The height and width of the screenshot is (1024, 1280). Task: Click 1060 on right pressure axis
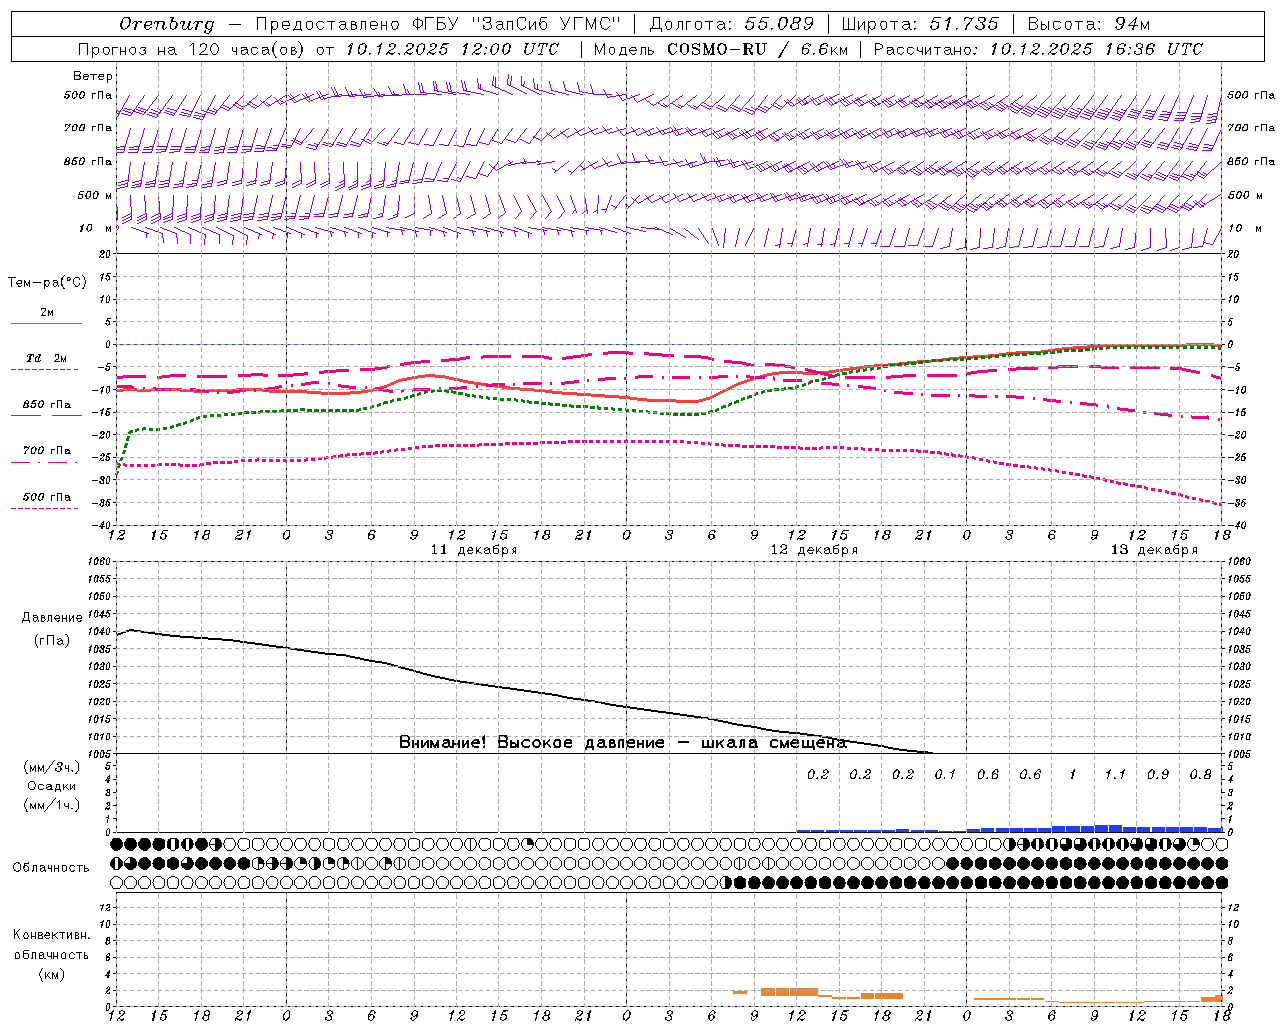[x=1239, y=562]
